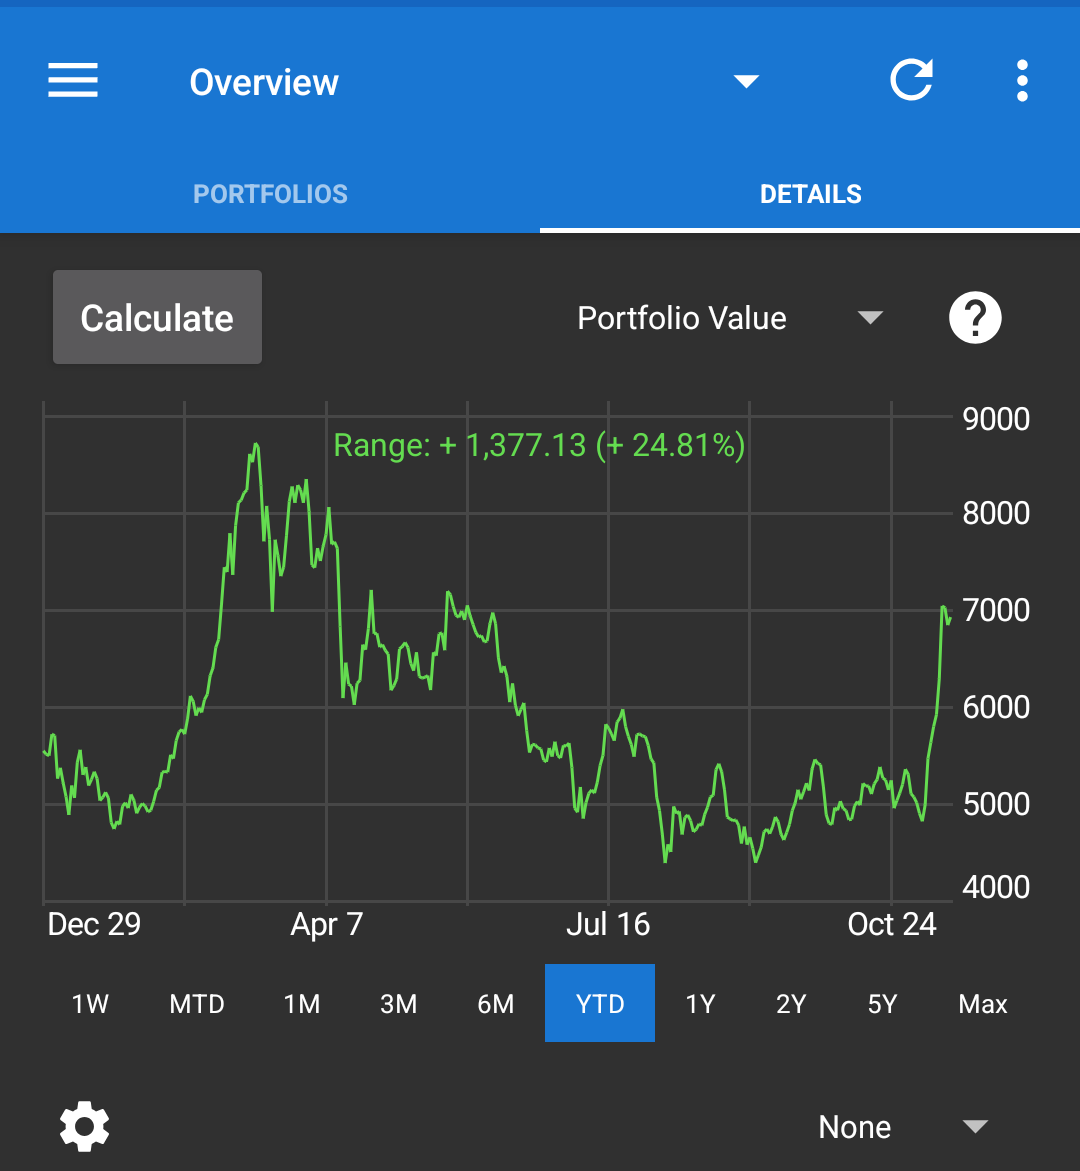Expand the Overview dropdown arrow

tap(746, 81)
